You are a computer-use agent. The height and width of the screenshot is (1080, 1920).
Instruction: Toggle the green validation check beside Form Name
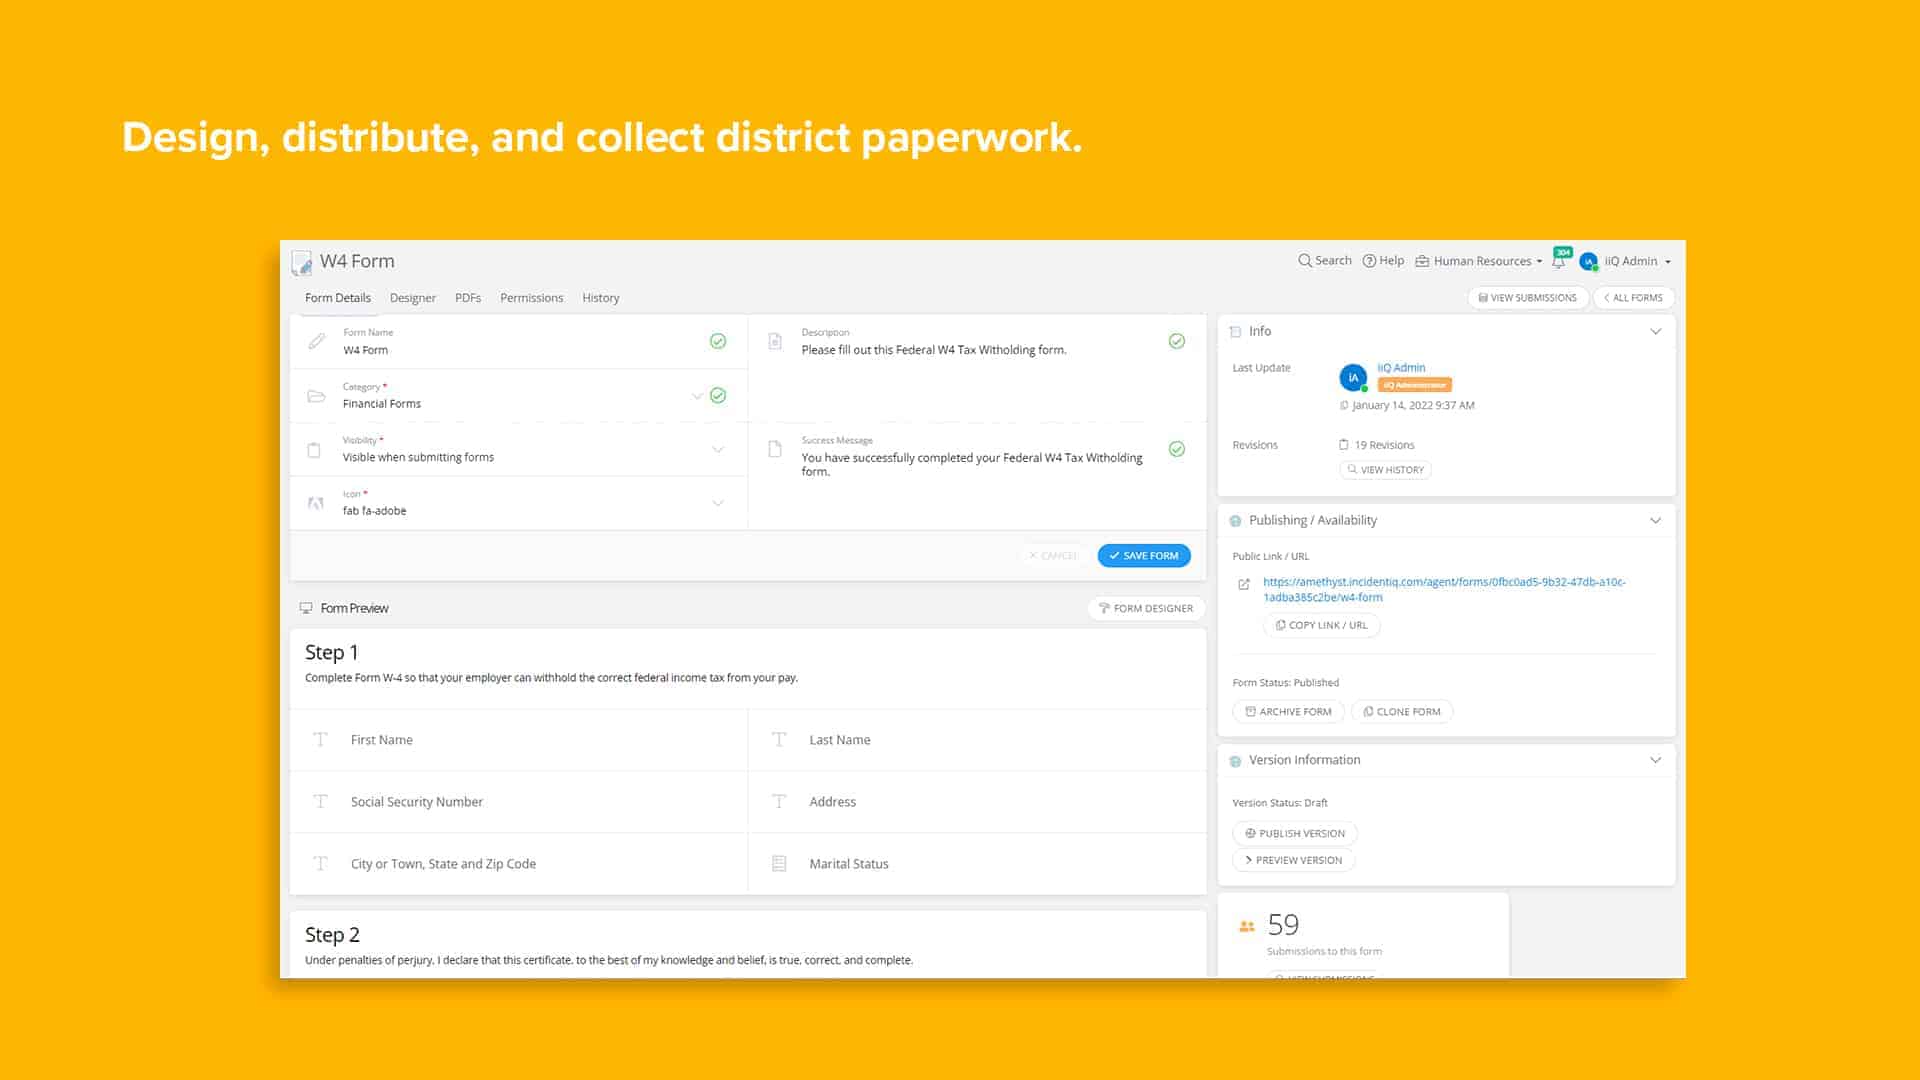[x=718, y=341]
